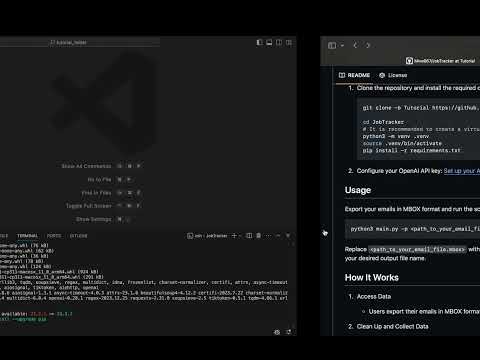Click the inline path_to_your_email_file code snippet
The height and width of the screenshot is (360, 480).
coord(417,249)
